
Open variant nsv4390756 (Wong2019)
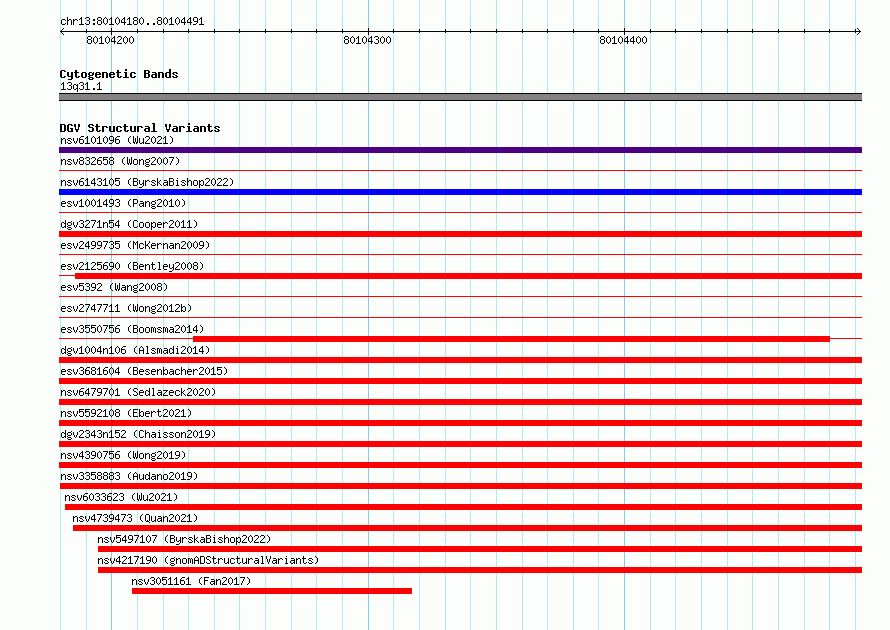tap(123, 455)
